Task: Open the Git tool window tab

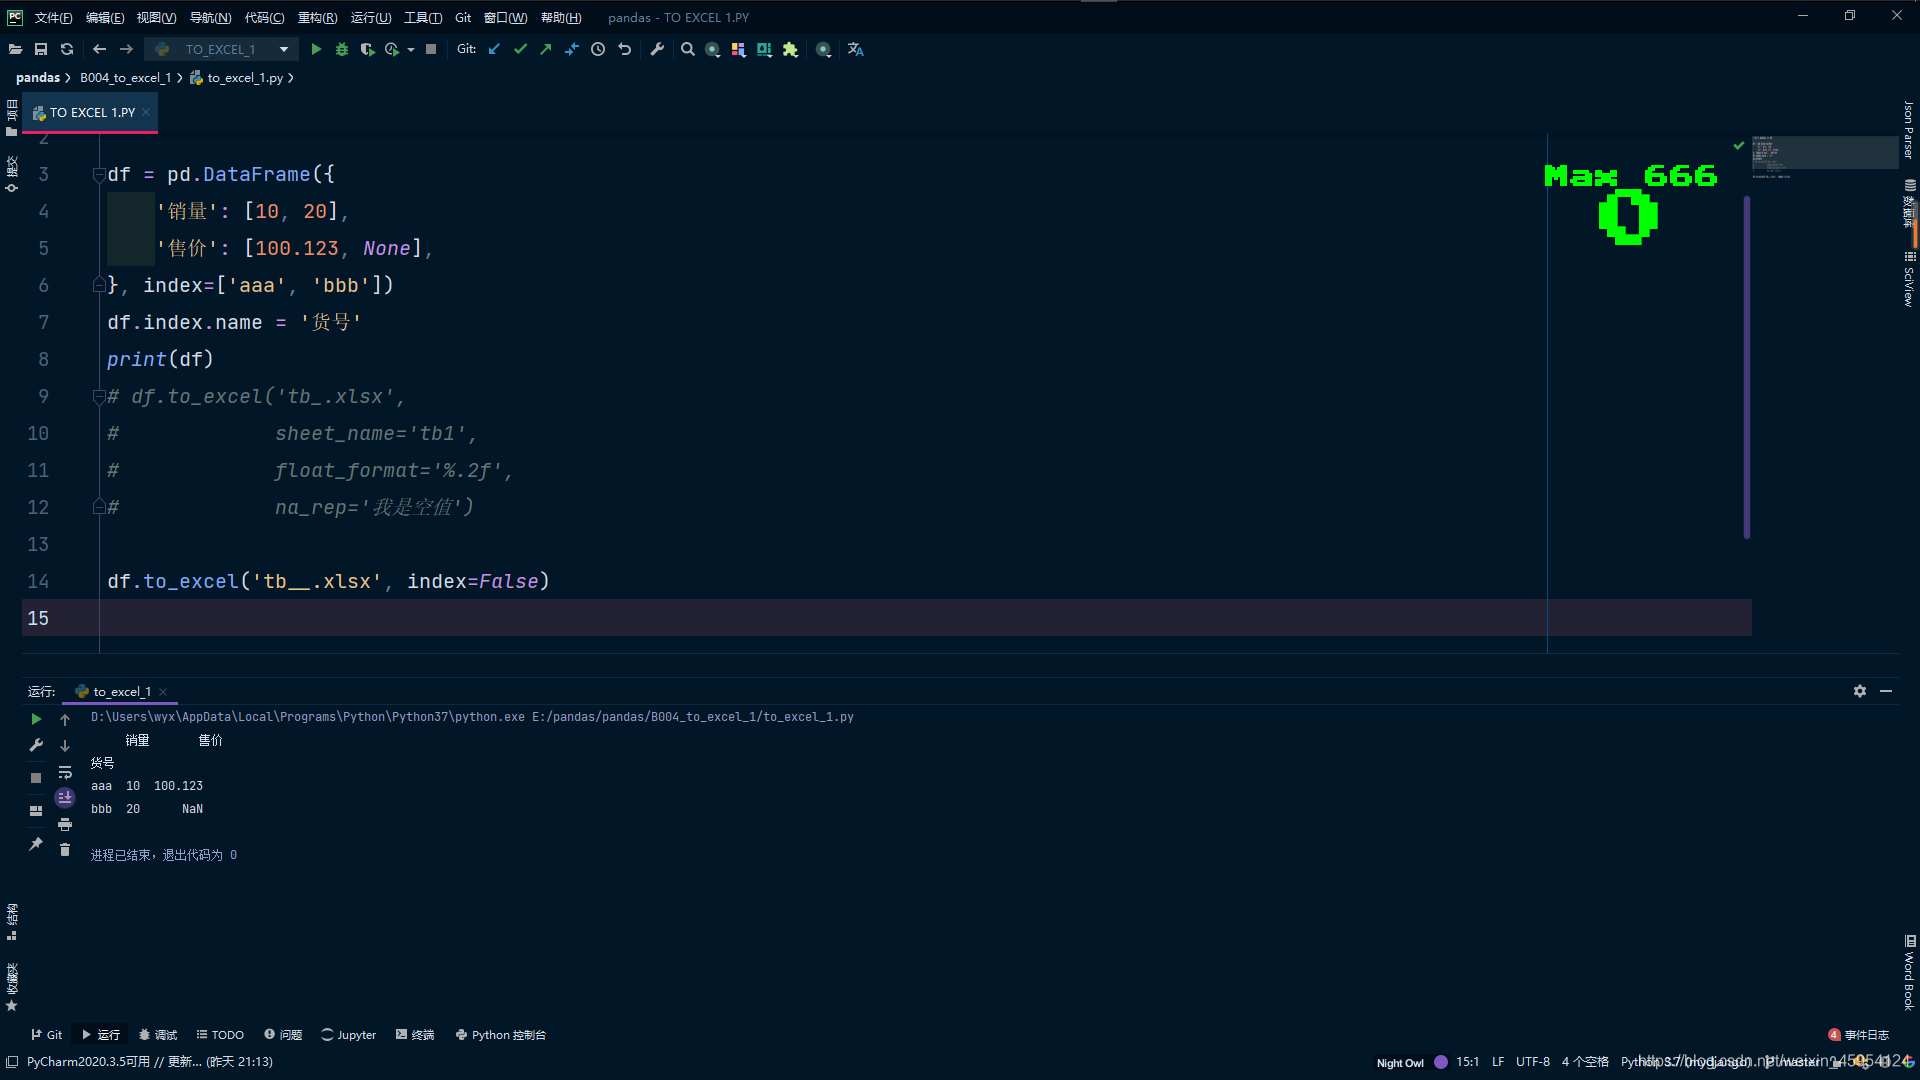Action: pyautogui.click(x=46, y=1035)
